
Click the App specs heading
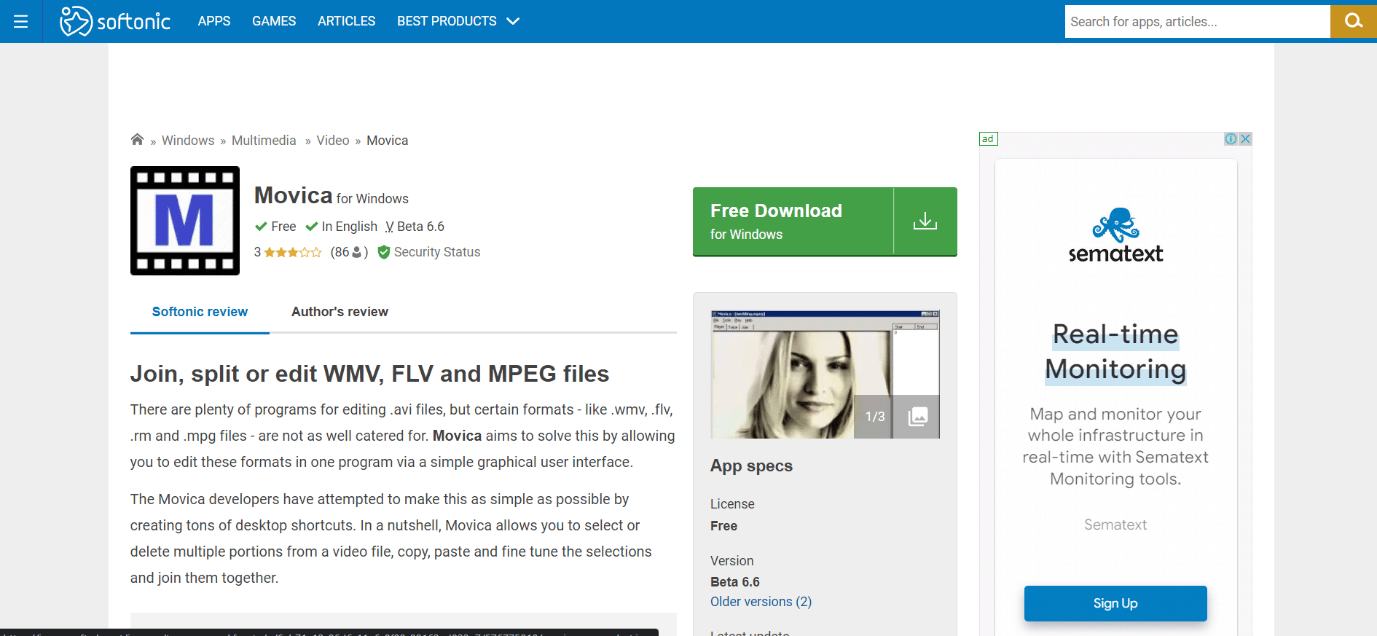point(751,466)
